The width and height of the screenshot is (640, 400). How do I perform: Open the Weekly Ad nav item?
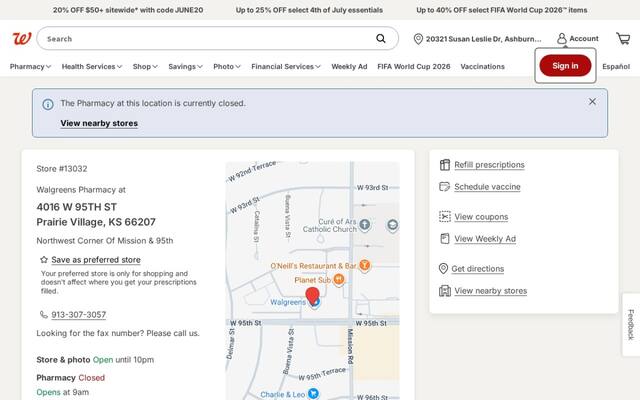(x=349, y=67)
